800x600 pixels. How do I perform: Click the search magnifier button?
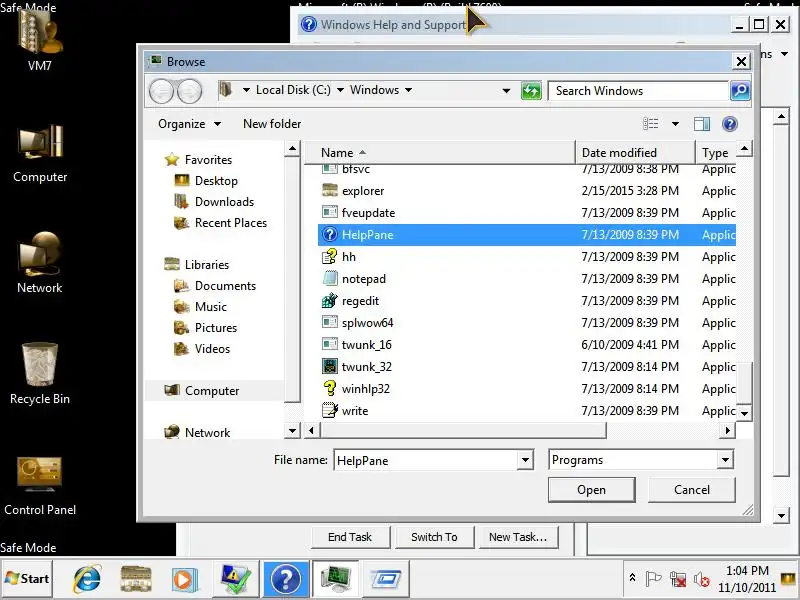740,91
